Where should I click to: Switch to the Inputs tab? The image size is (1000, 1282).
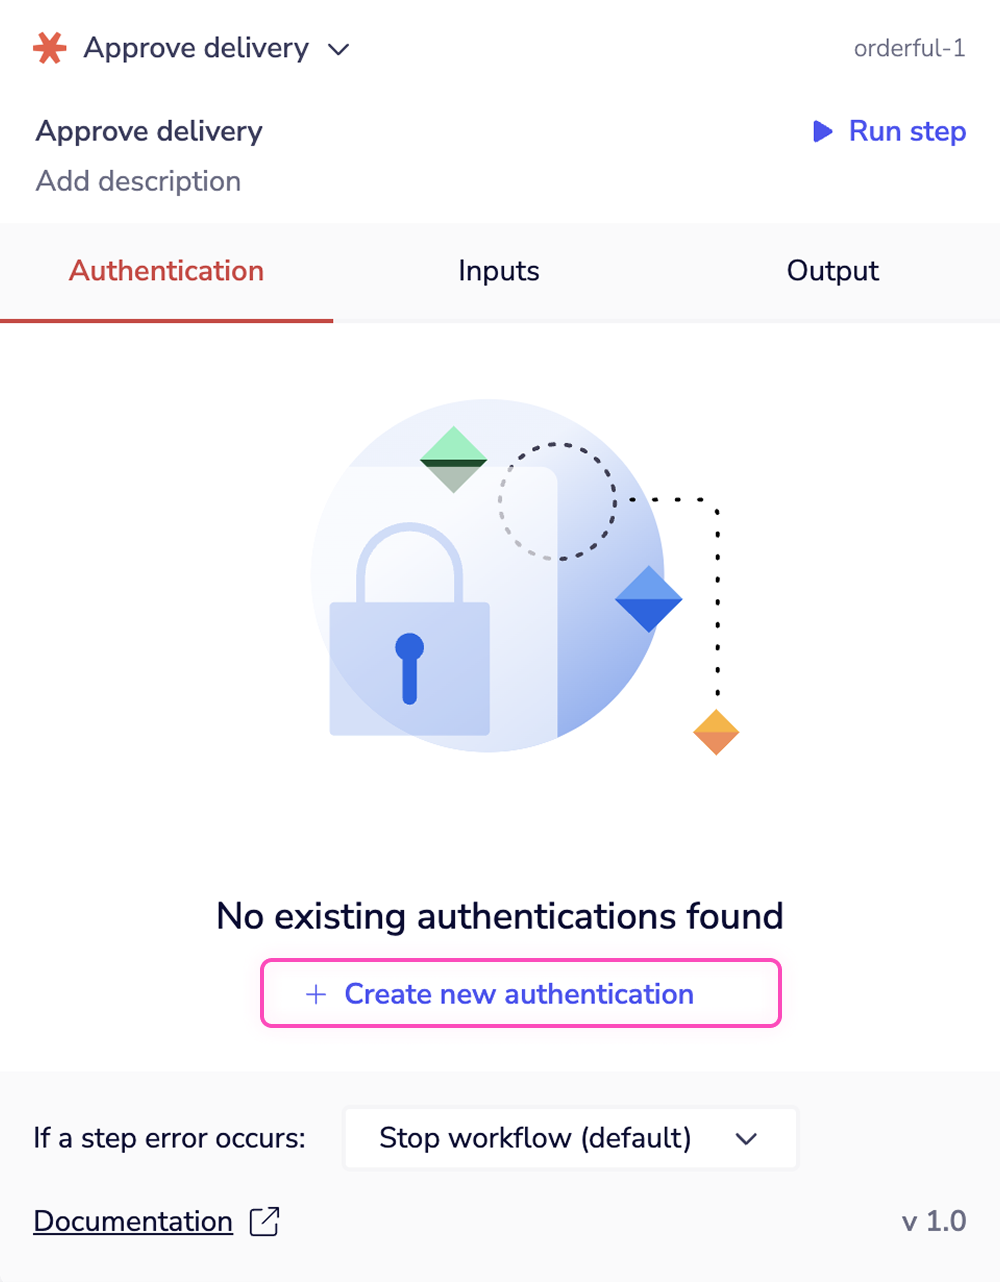498,271
